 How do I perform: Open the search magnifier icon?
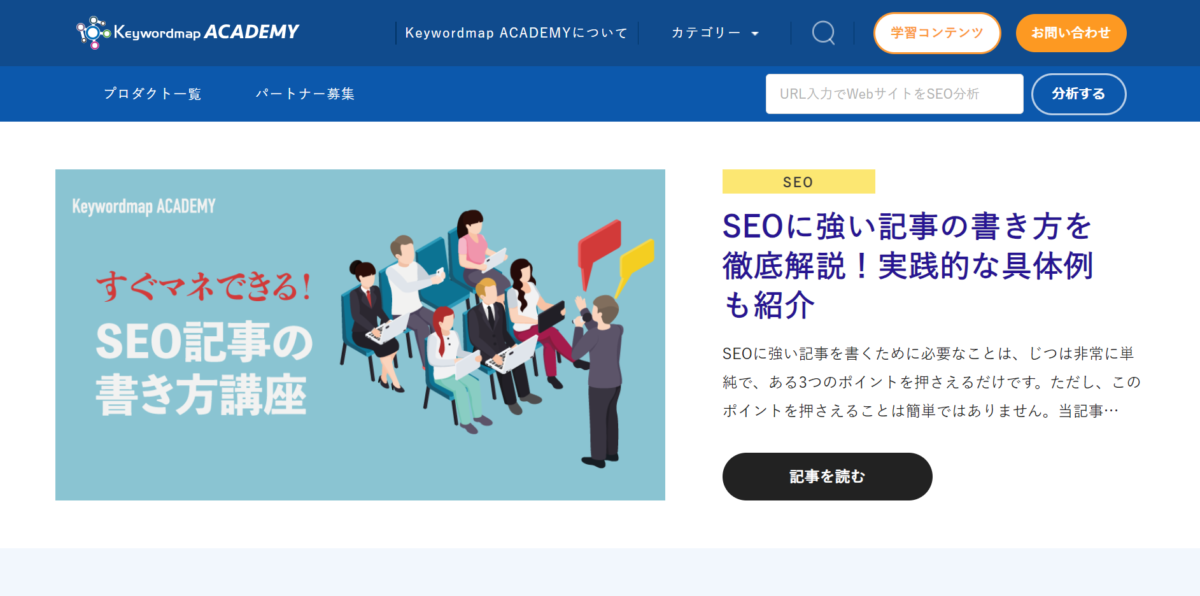pos(823,33)
